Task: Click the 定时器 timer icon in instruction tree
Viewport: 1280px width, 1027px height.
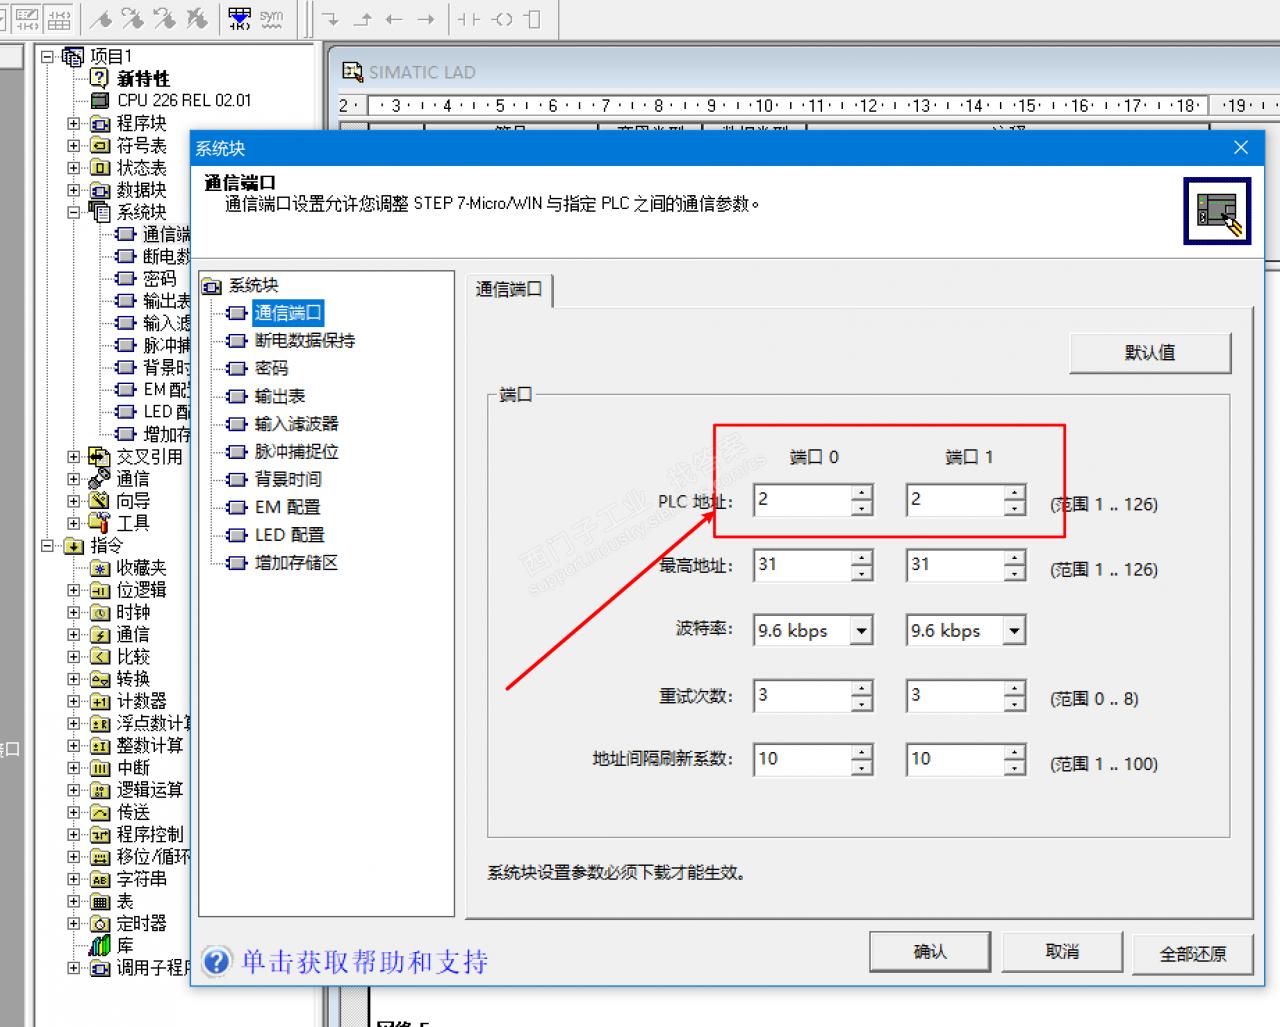Action: 100,923
